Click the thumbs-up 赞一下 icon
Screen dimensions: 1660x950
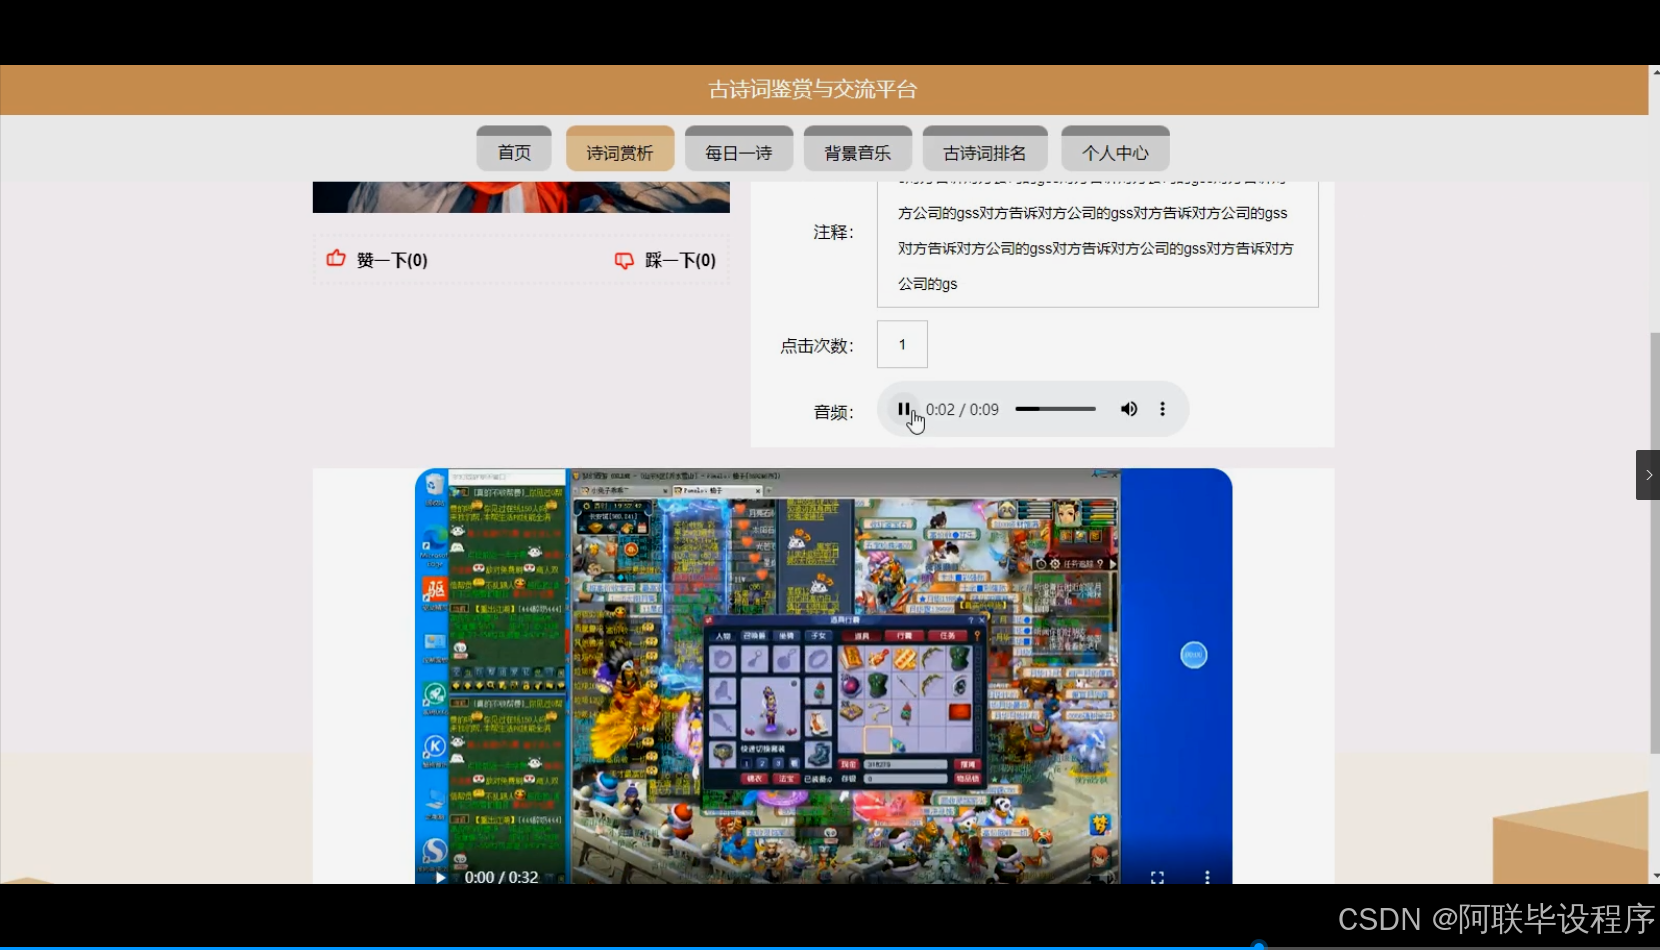click(336, 258)
